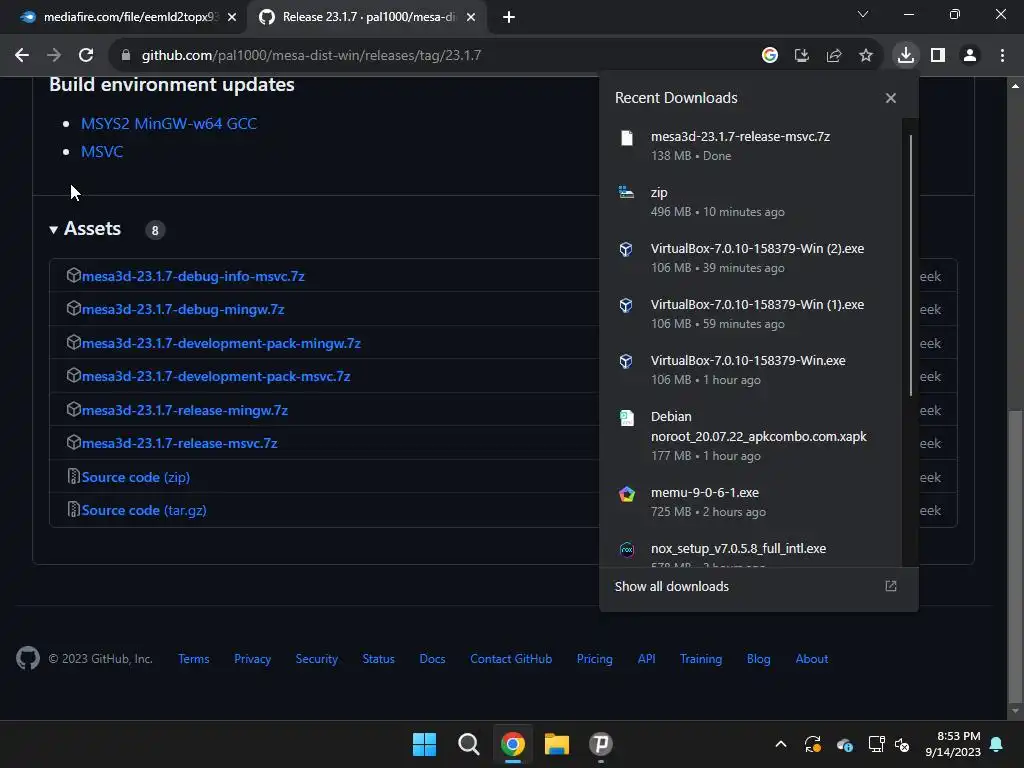Screen dimensions: 1024x768
Task: Click Show all downloads
Action: click(671, 586)
